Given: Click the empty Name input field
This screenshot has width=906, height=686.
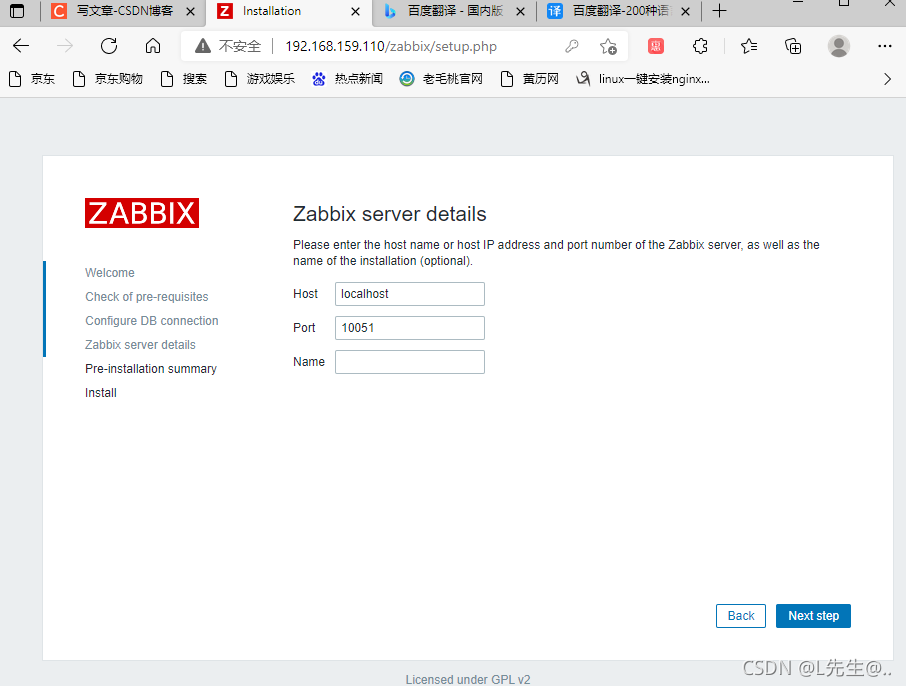Looking at the screenshot, I should click(410, 362).
